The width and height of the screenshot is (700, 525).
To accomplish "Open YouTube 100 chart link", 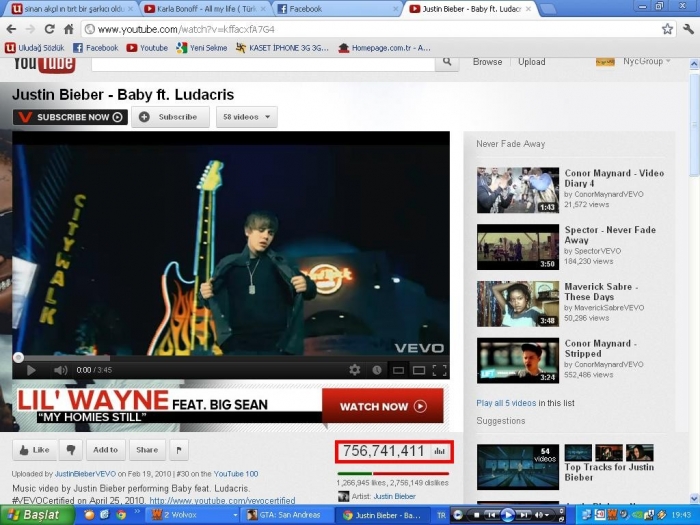I will point(236,474).
